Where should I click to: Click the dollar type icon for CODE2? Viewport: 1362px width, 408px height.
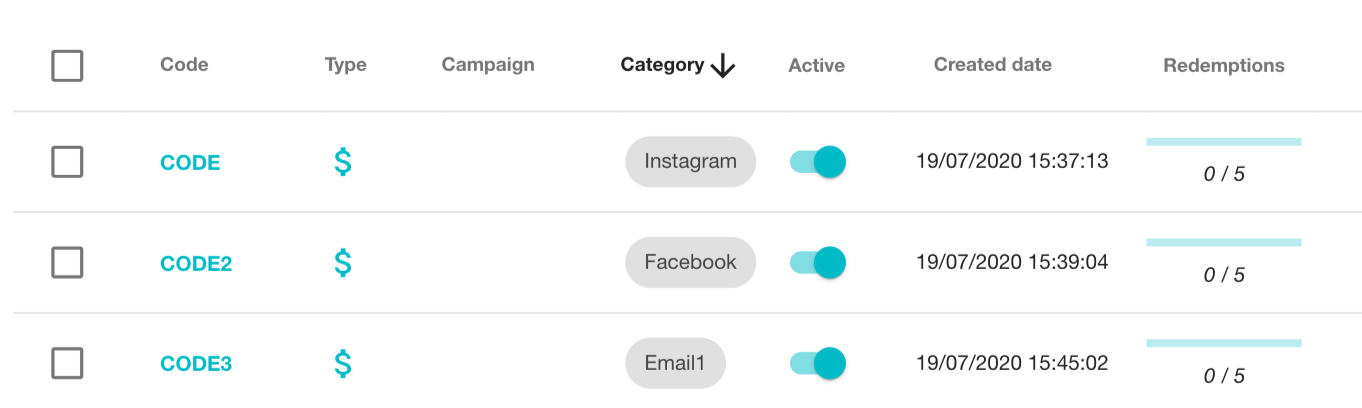point(342,263)
